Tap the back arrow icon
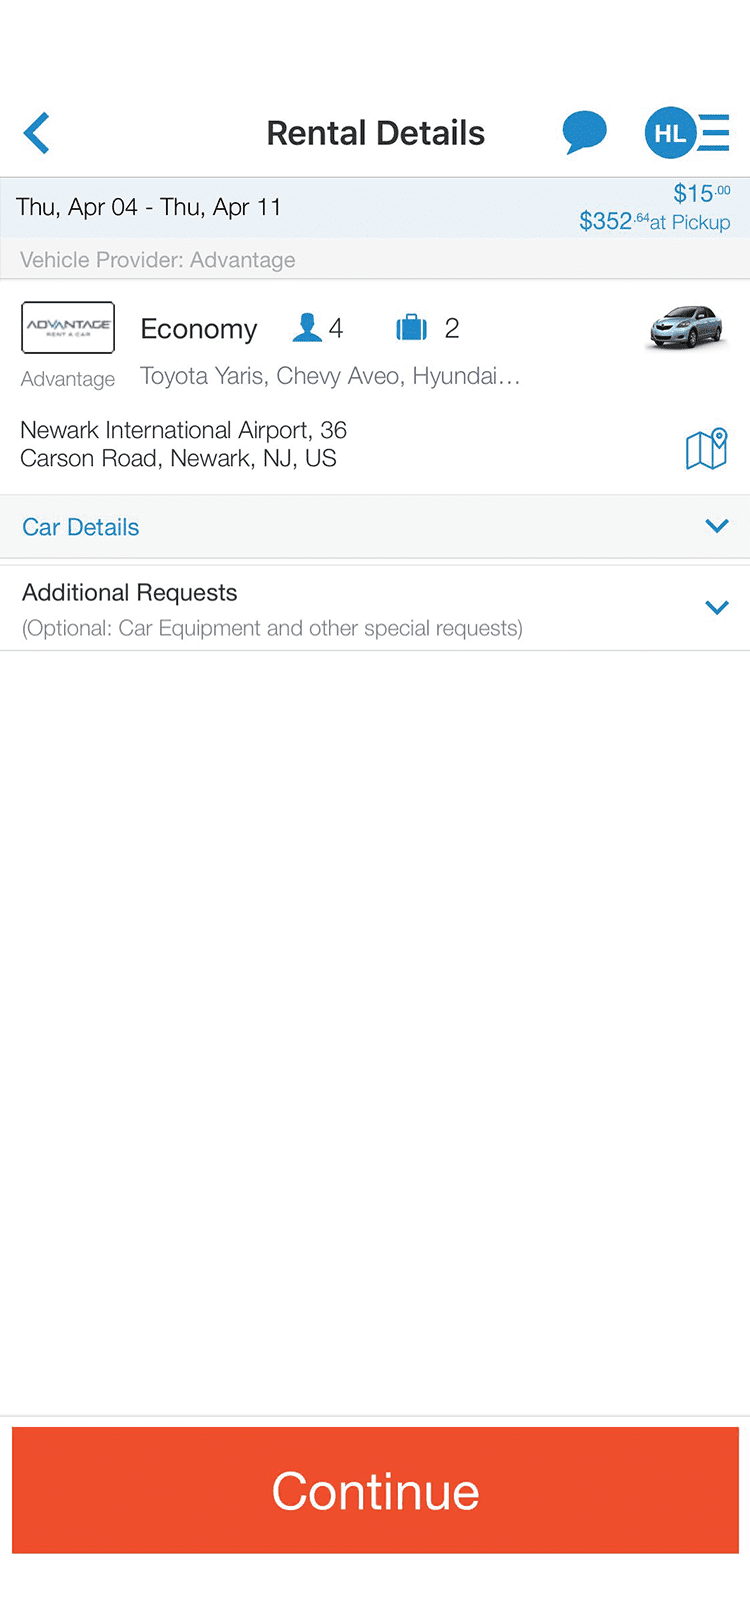This screenshot has height=1623, width=750. tap(37, 133)
